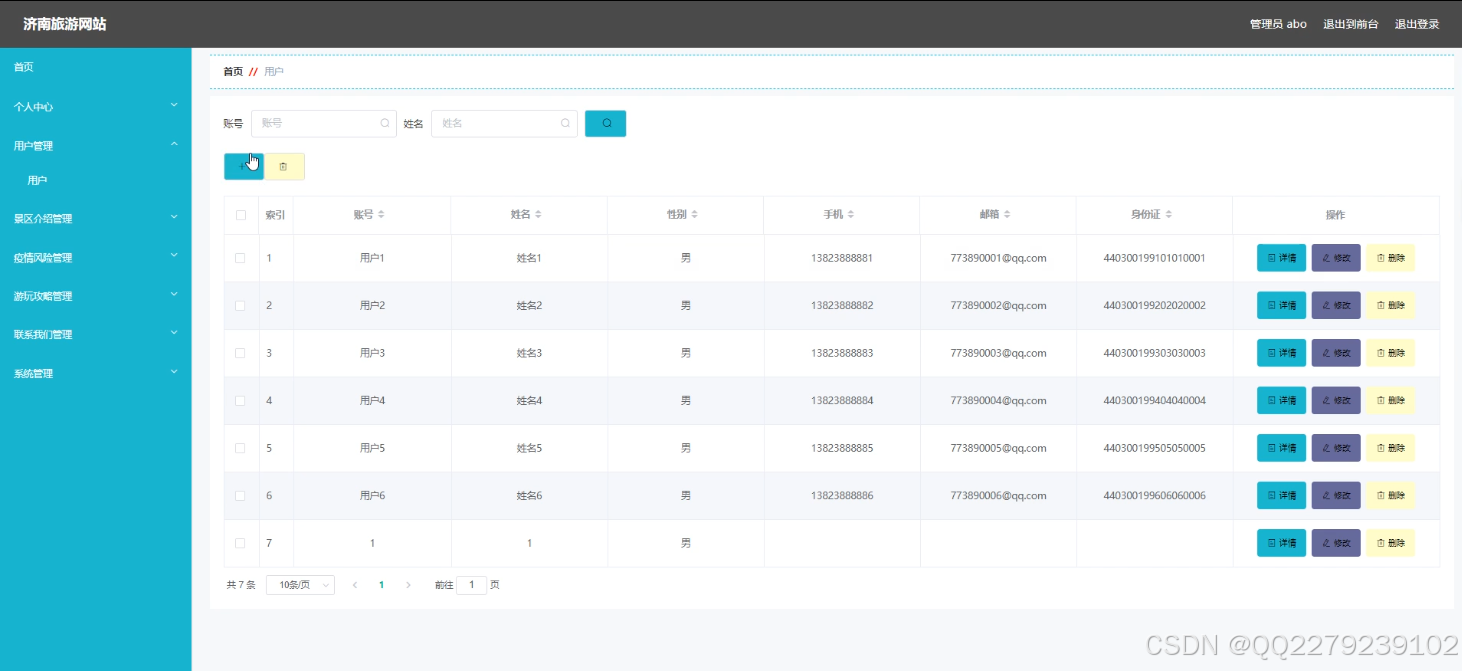Screen dimensions: 1462x671
Task: Open 详情 for row 用户4
Action: 1281,400
